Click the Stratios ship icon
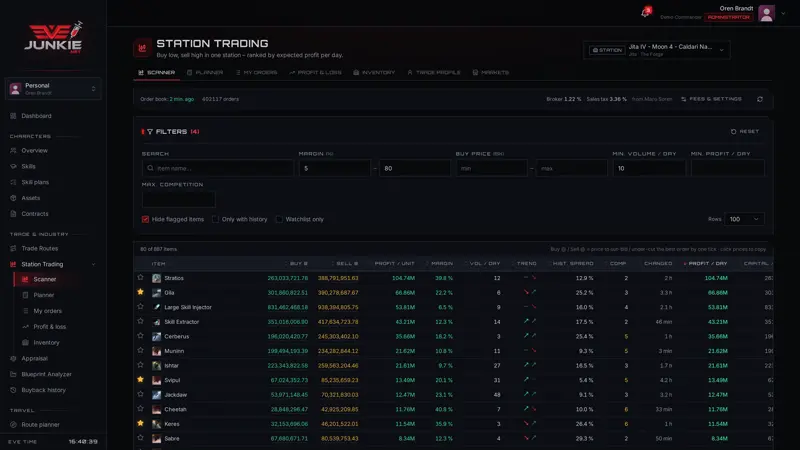This screenshot has height=450, width=800. click(157, 278)
